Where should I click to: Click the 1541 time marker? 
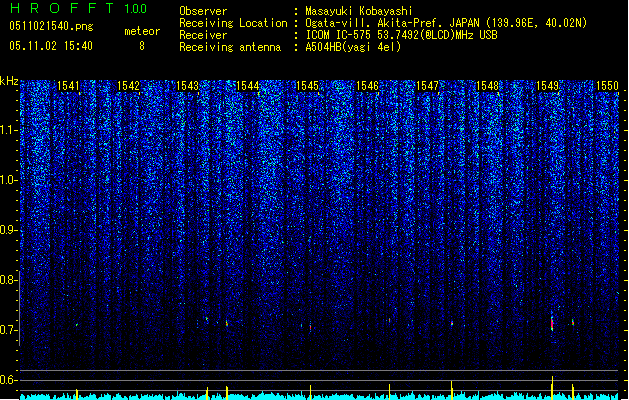[x=68, y=85]
